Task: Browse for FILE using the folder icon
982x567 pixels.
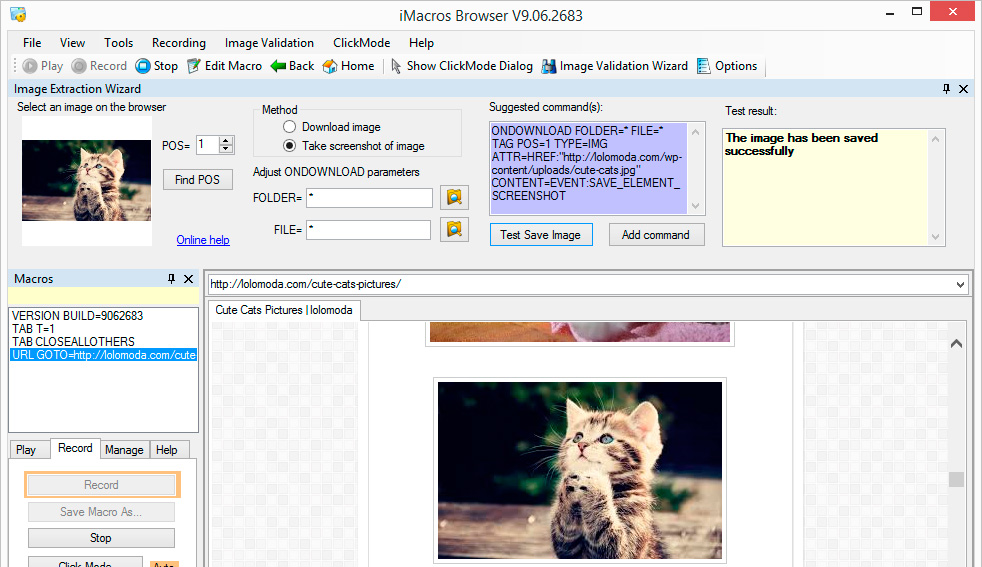Action: tap(454, 229)
